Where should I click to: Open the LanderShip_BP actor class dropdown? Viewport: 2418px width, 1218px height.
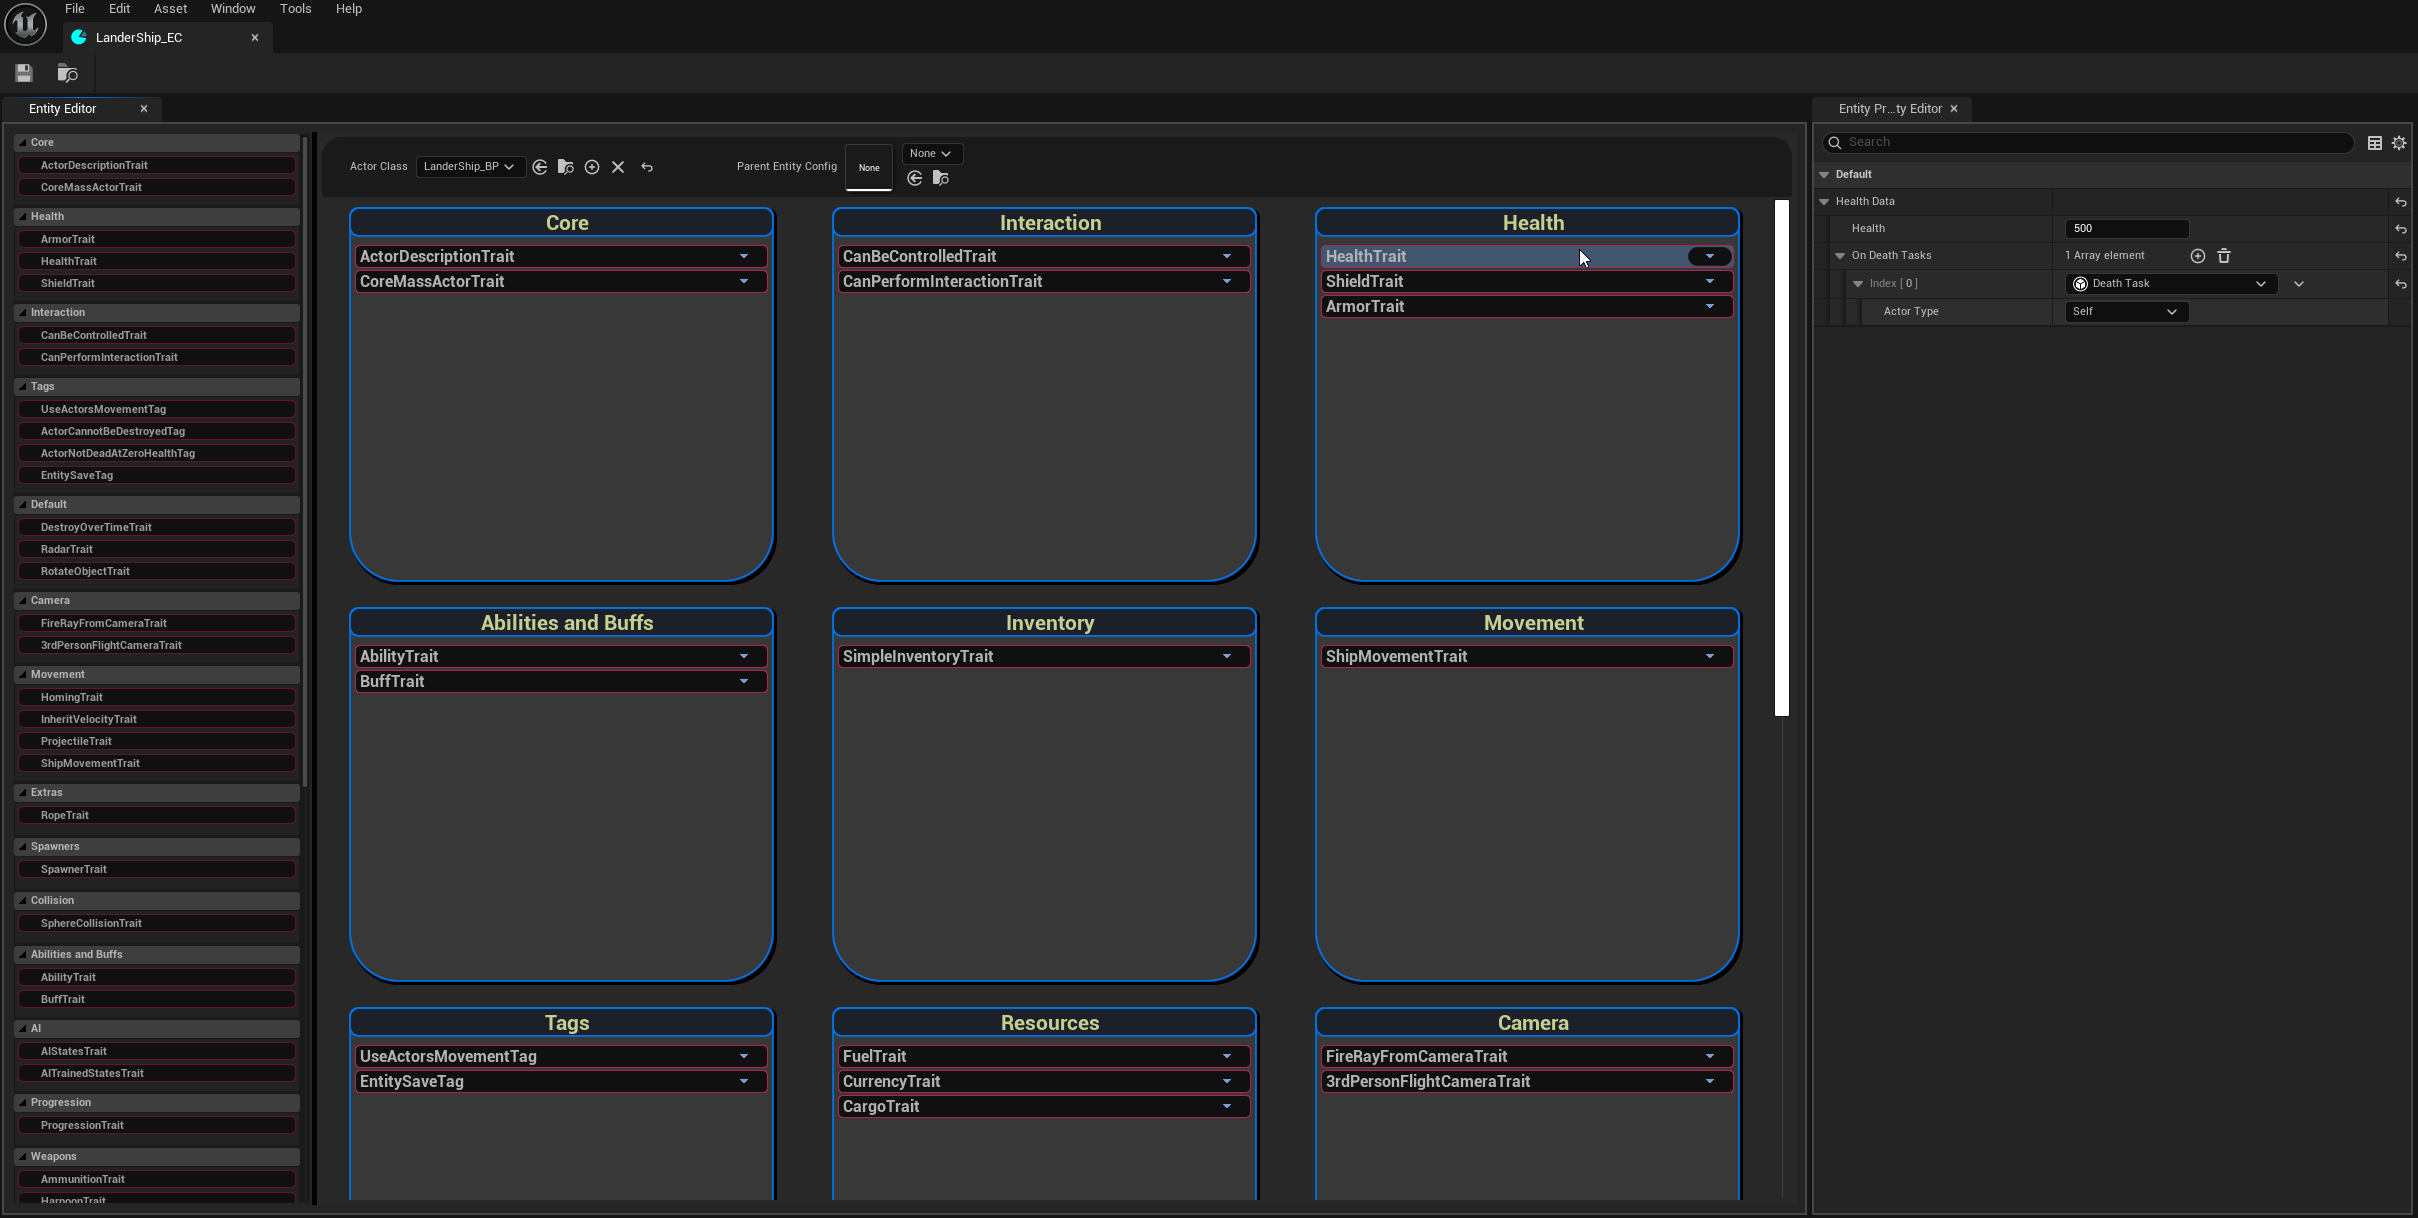(x=469, y=167)
